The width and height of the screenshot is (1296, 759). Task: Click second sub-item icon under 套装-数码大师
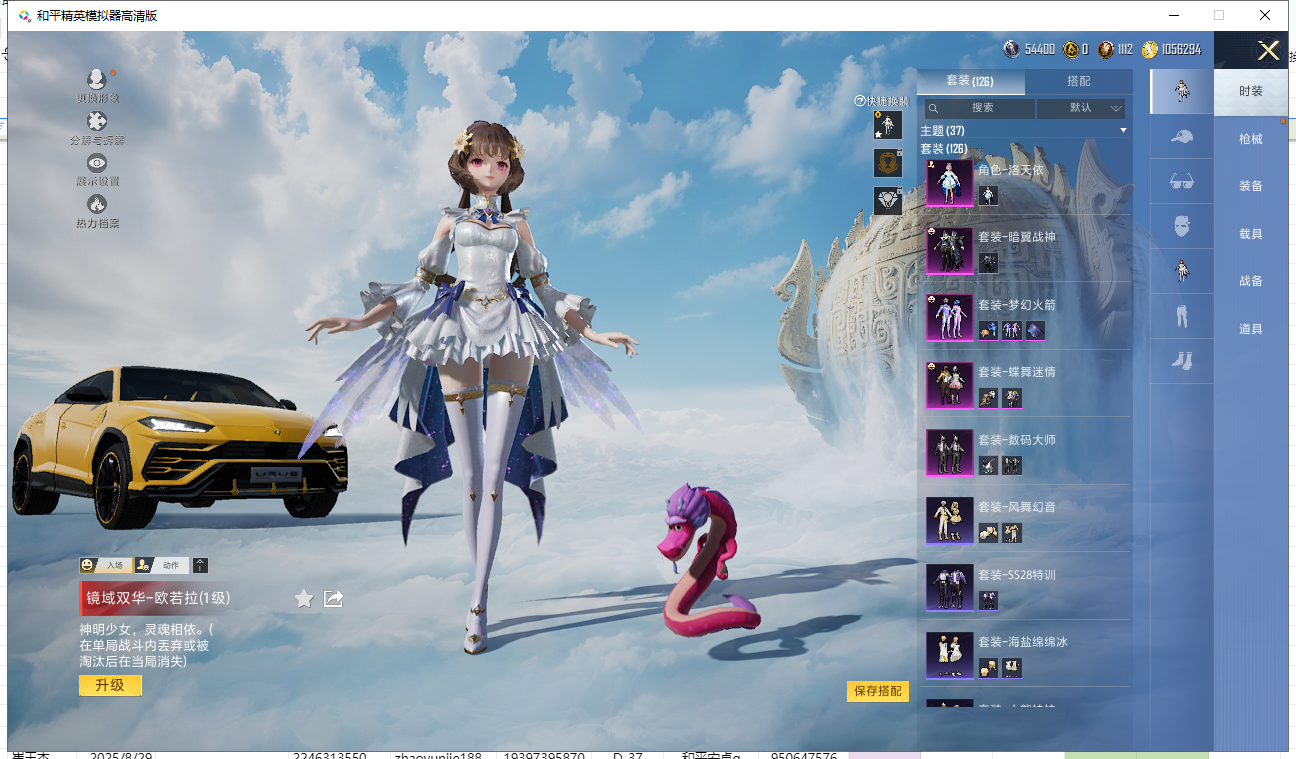point(1012,465)
